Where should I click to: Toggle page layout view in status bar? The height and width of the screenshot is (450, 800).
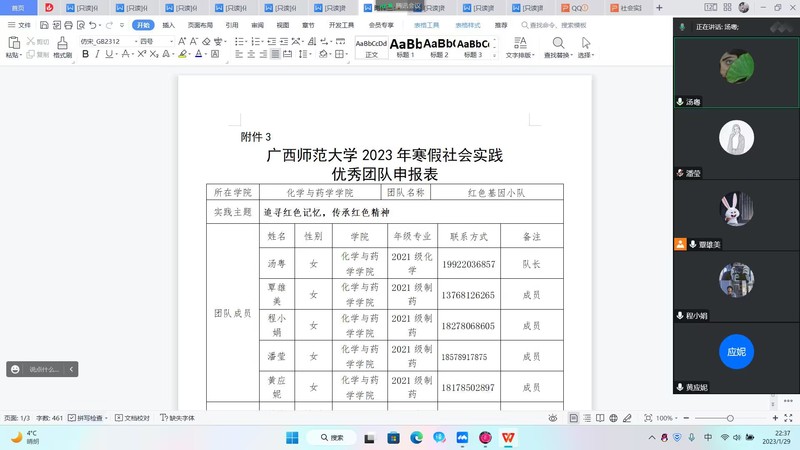click(573, 418)
